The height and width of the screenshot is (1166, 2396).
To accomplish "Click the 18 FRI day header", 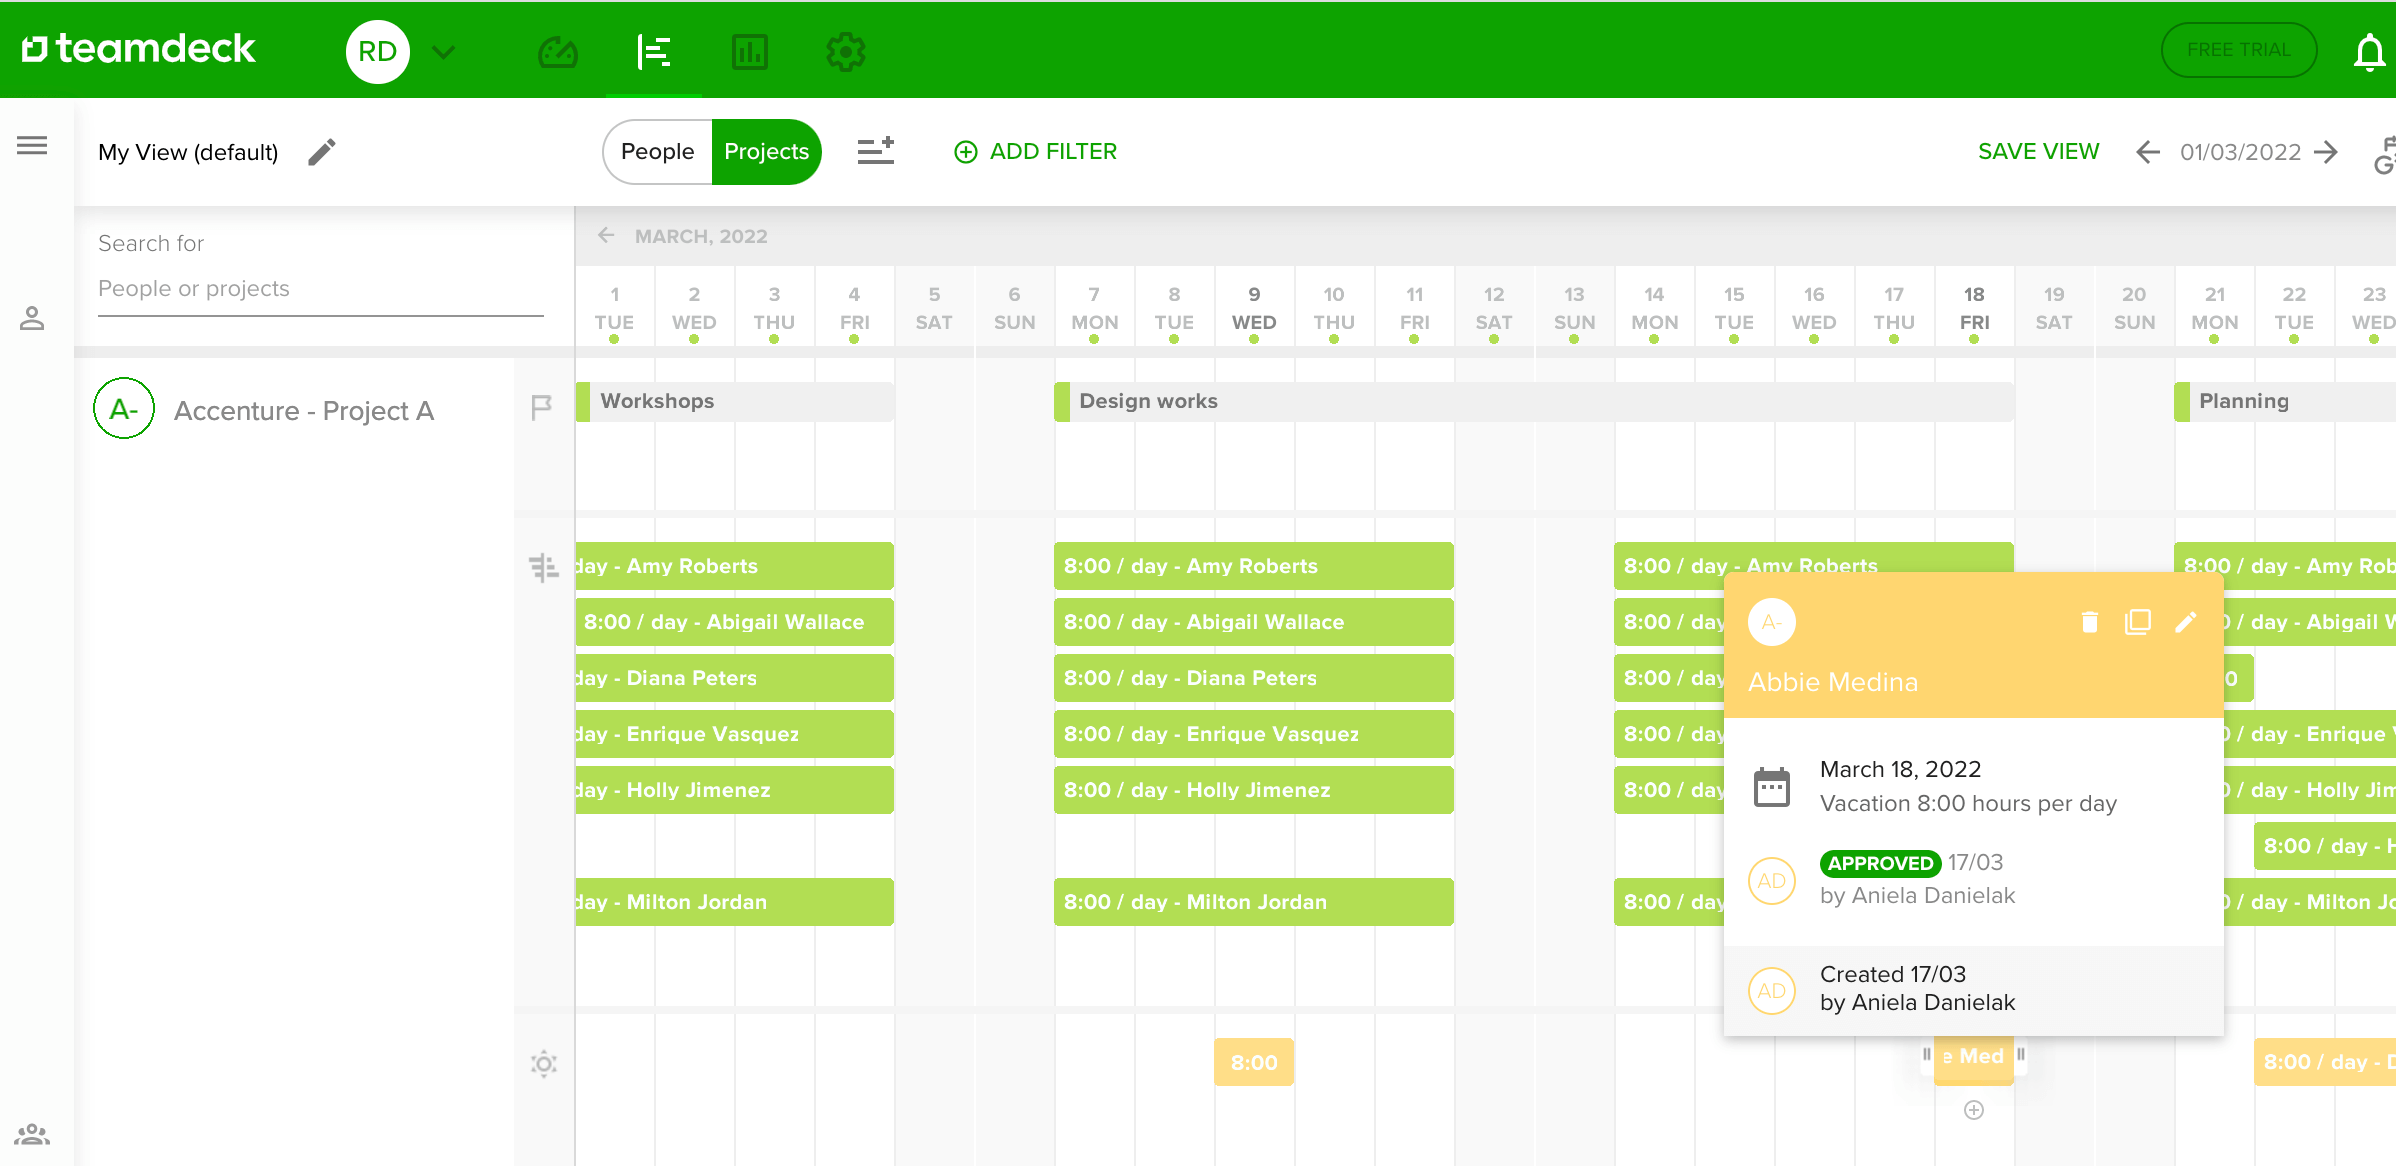I will (1974, 308).
